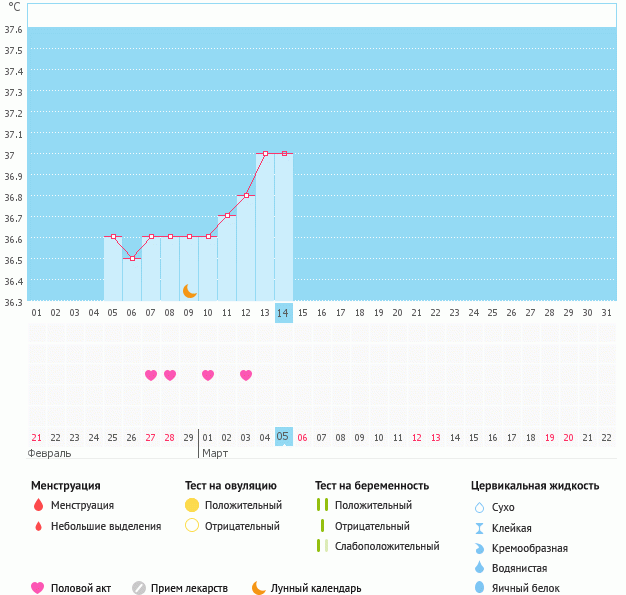Select the highlighted cycle day 14 label
The height and width of the screenshot is (595, 626).
(x=284, y=312)
